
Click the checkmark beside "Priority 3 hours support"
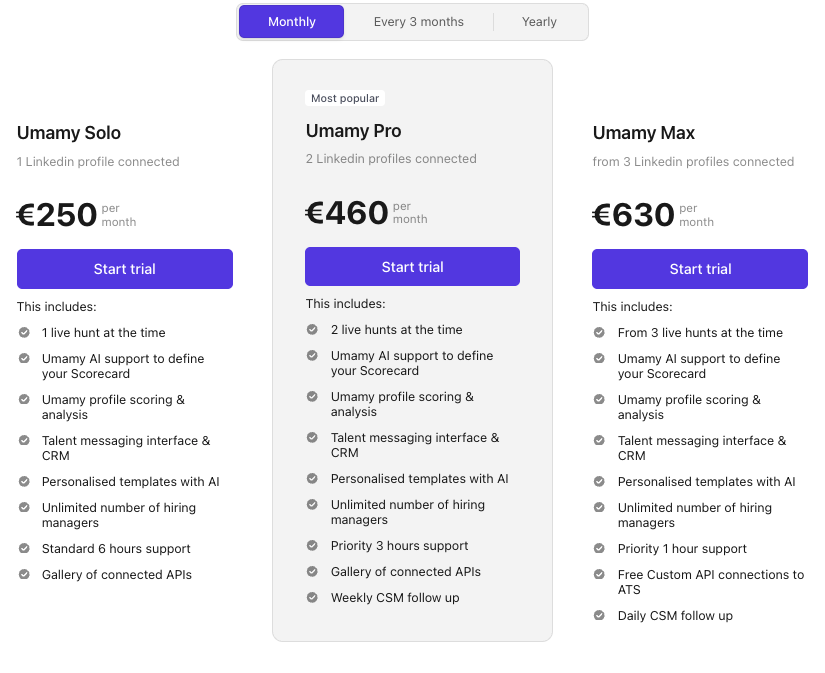pos(313,546)
